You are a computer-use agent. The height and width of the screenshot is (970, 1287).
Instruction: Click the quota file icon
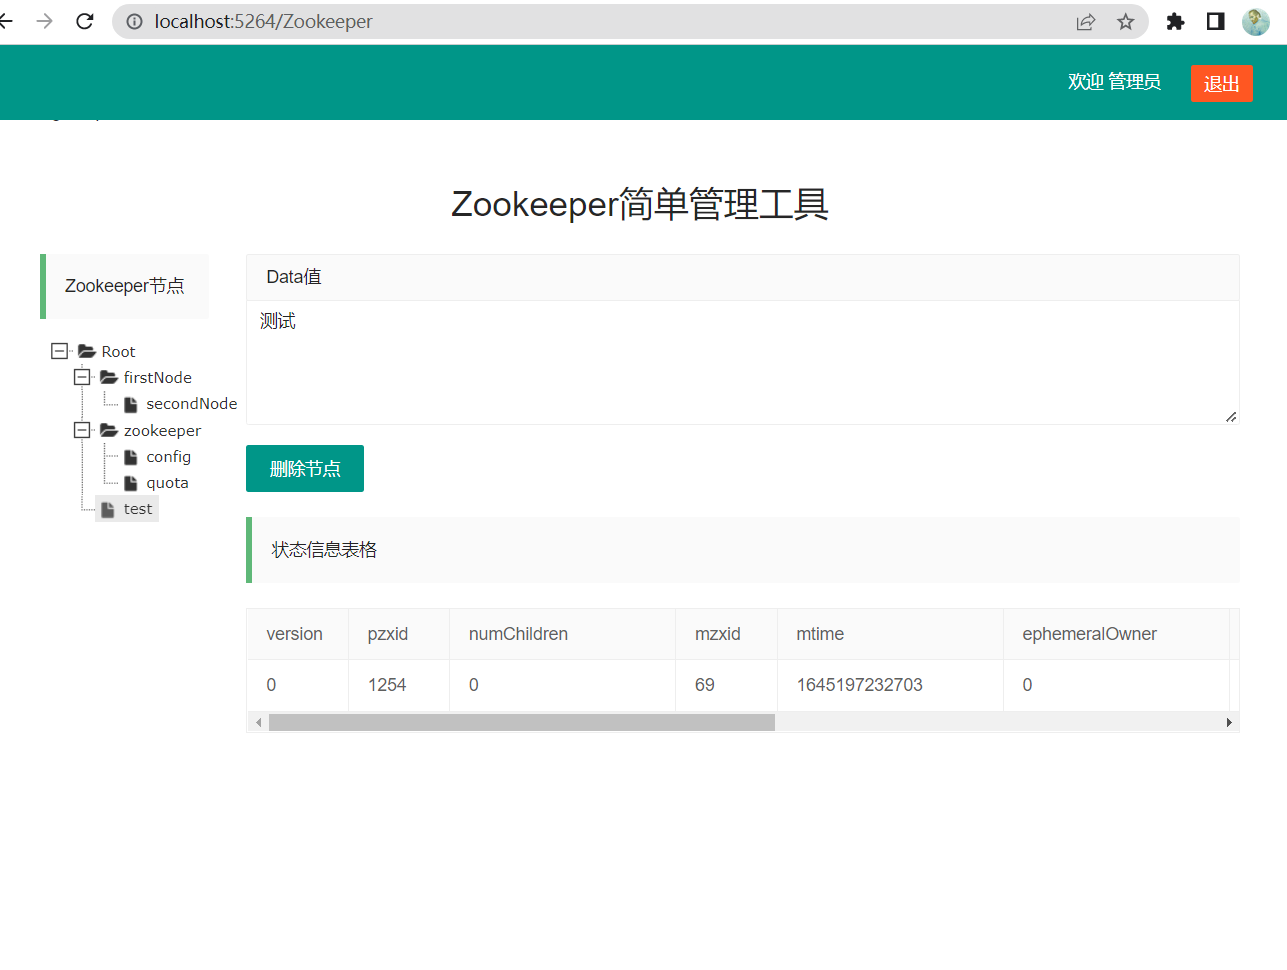[x=131, y=483]
